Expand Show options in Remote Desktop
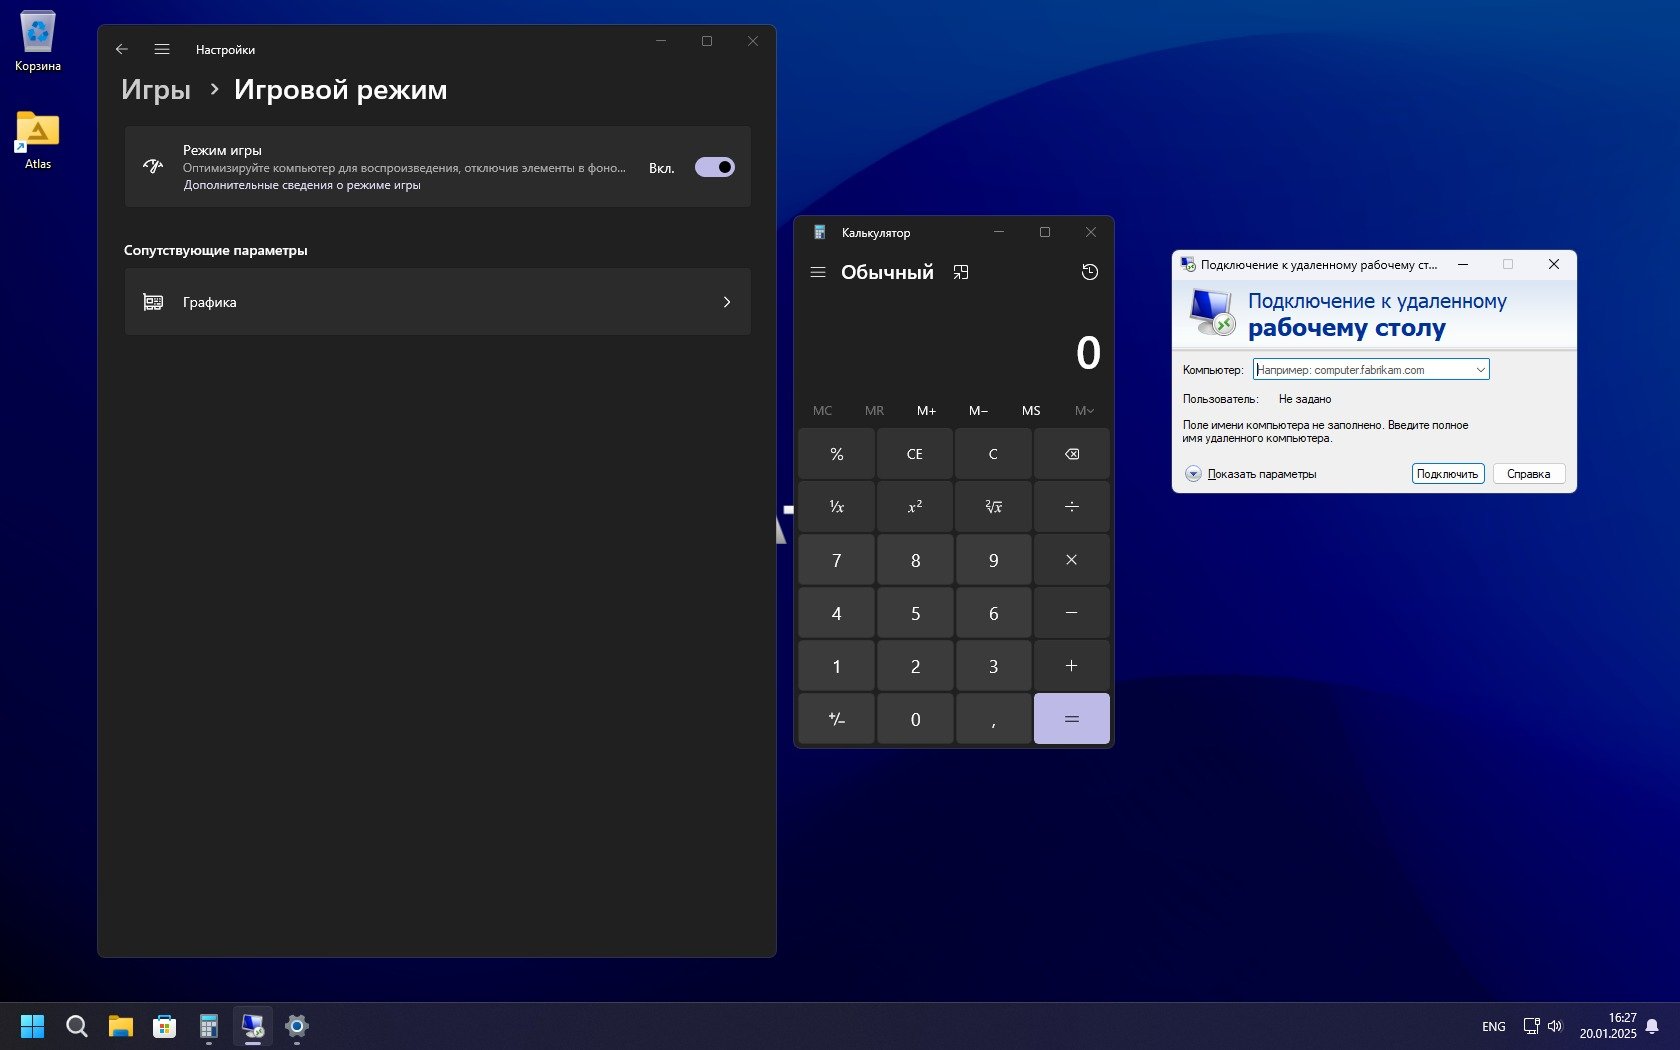1680x1050 pixels. 1193,474
